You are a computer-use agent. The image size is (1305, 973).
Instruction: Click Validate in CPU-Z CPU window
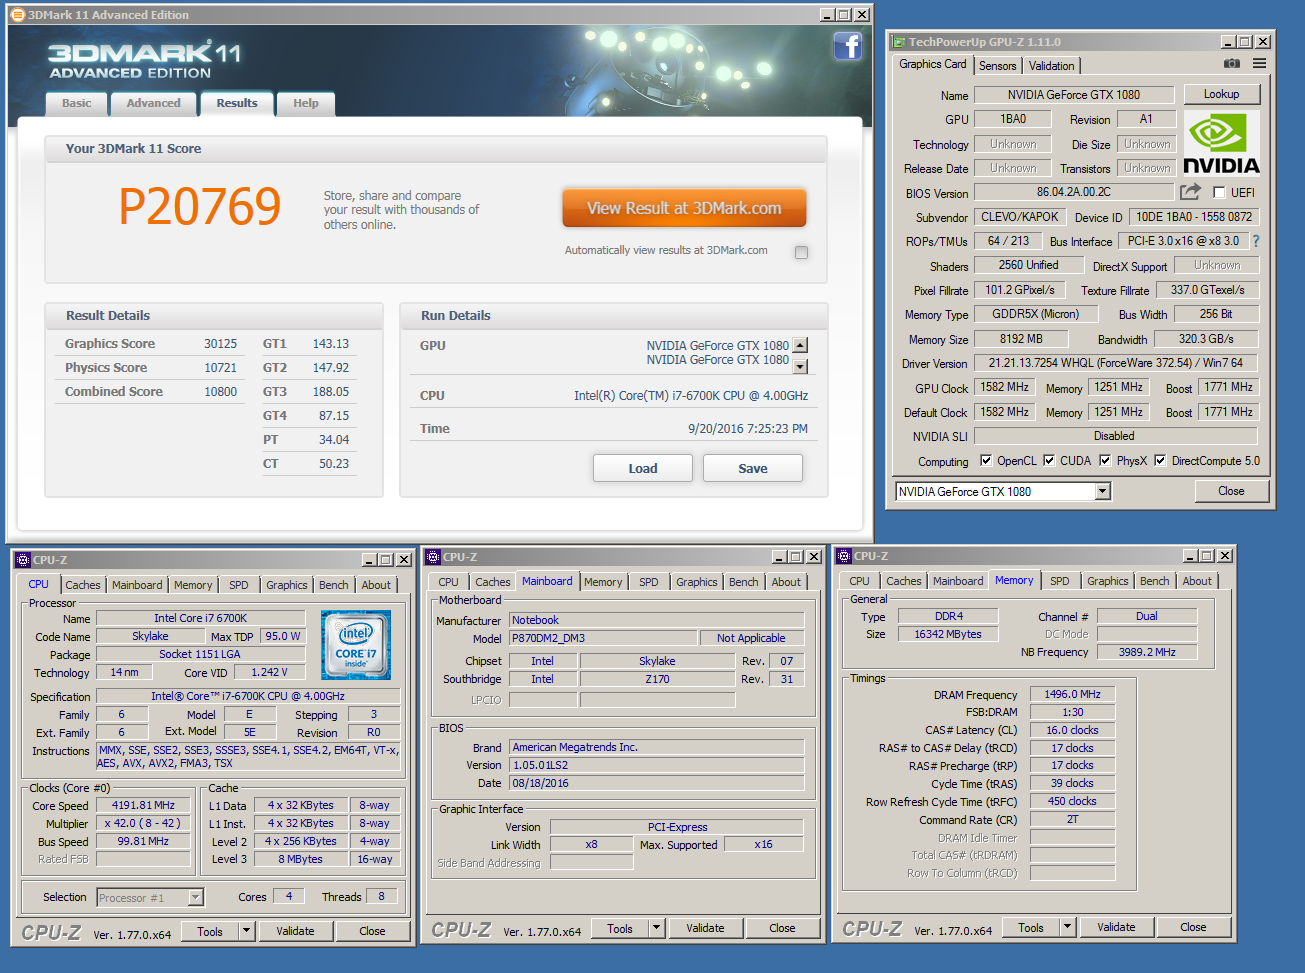pyautogui.click(x=295, y=931)
